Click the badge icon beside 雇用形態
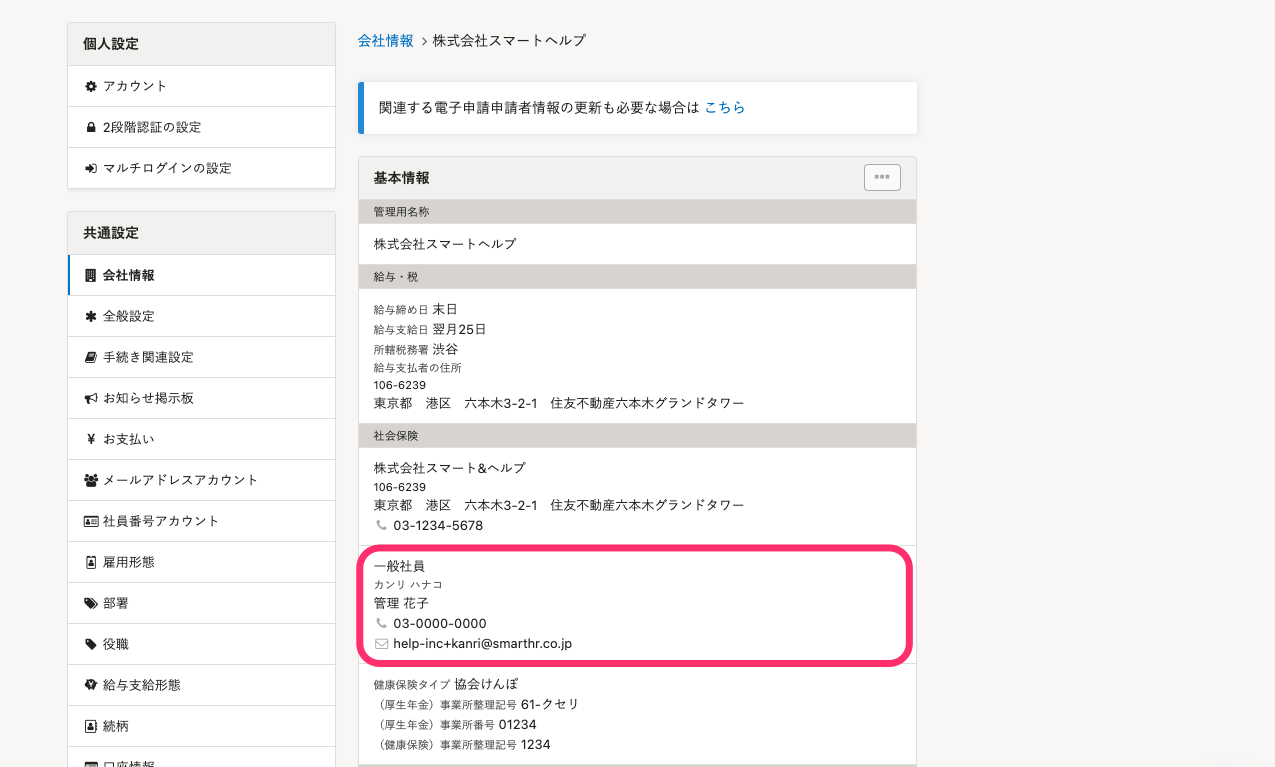The height and width of the screenshot is (767, 1275). [91, 562]
